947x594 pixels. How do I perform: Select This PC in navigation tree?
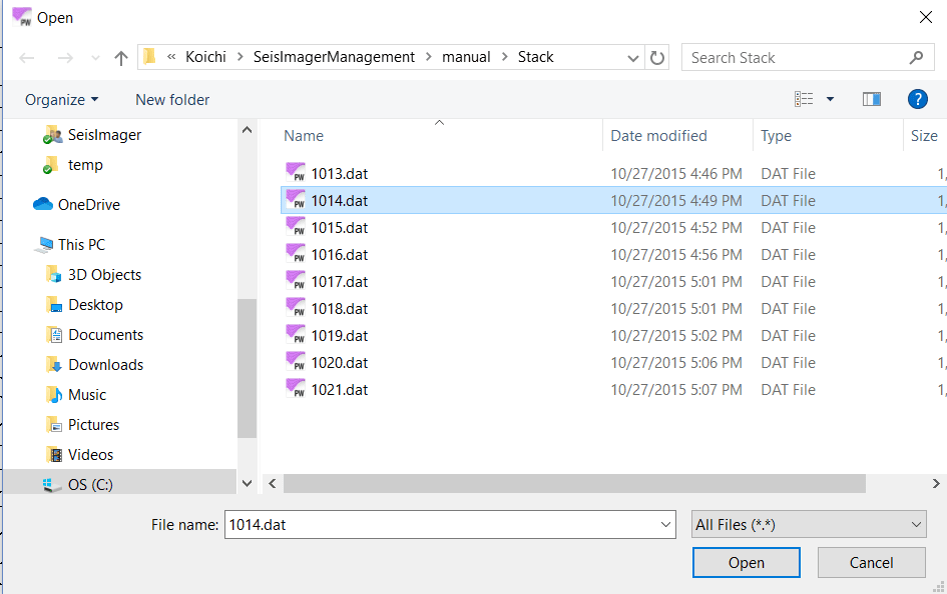(x=80, y=245)
